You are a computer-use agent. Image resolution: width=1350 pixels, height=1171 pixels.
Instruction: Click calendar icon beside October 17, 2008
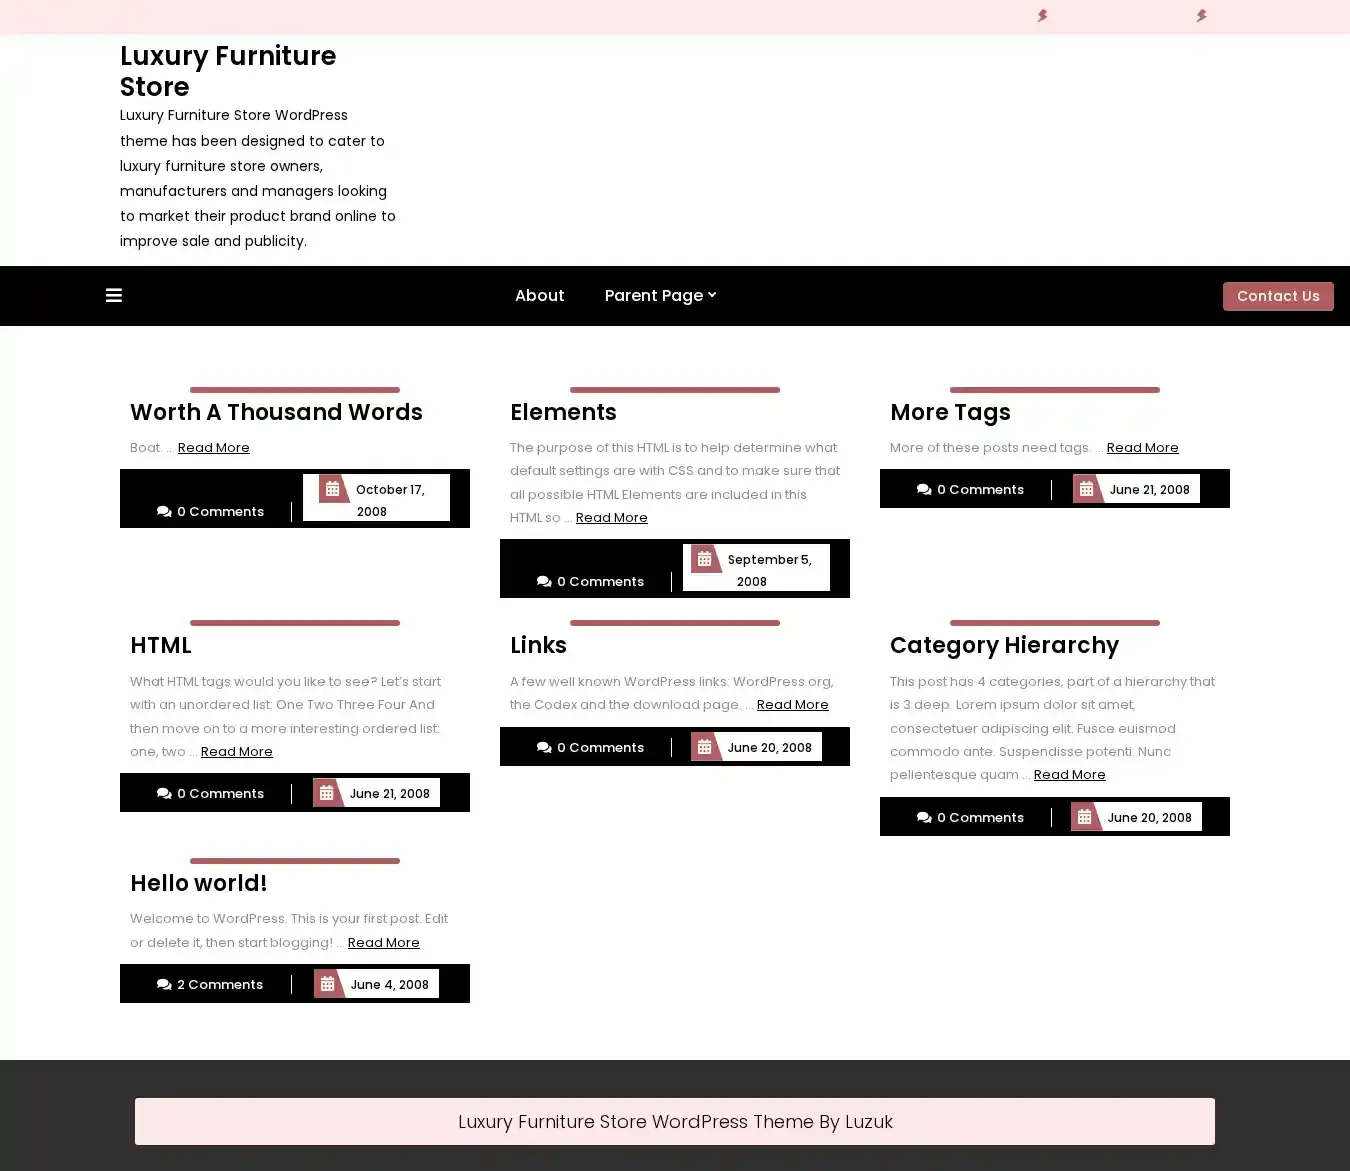[332, 489]
